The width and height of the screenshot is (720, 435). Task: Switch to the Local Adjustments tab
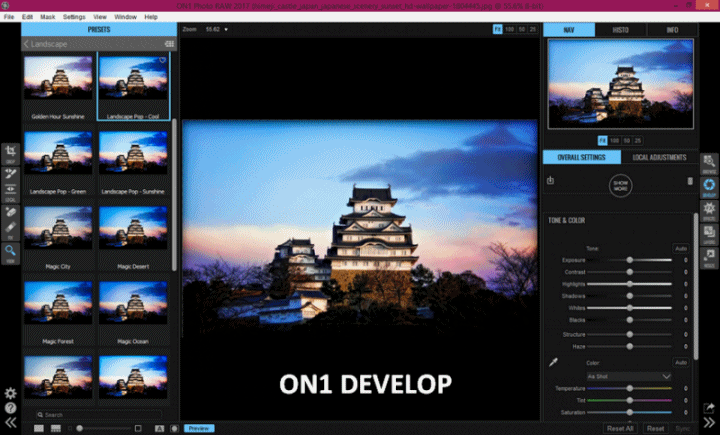[658, 158]
